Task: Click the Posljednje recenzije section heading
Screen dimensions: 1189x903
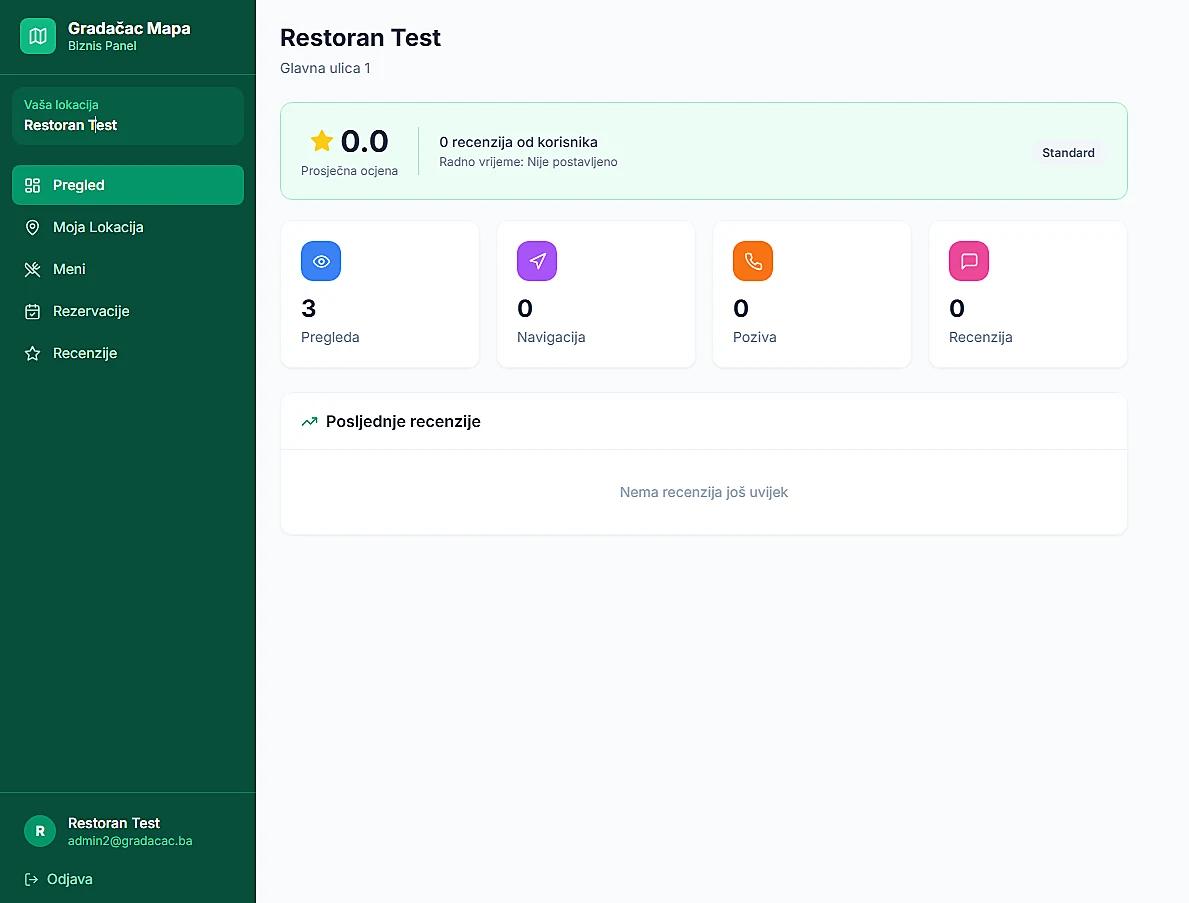Action: point(403,422)
